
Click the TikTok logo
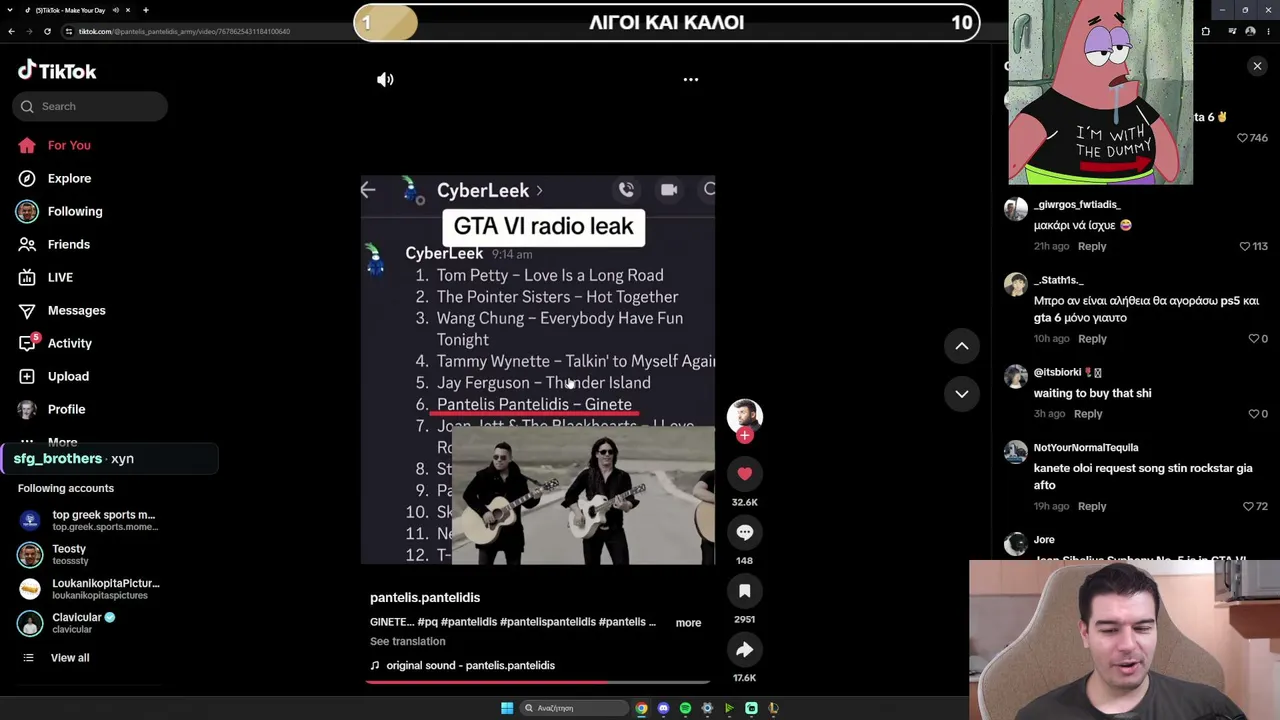[x=57, y=70]
